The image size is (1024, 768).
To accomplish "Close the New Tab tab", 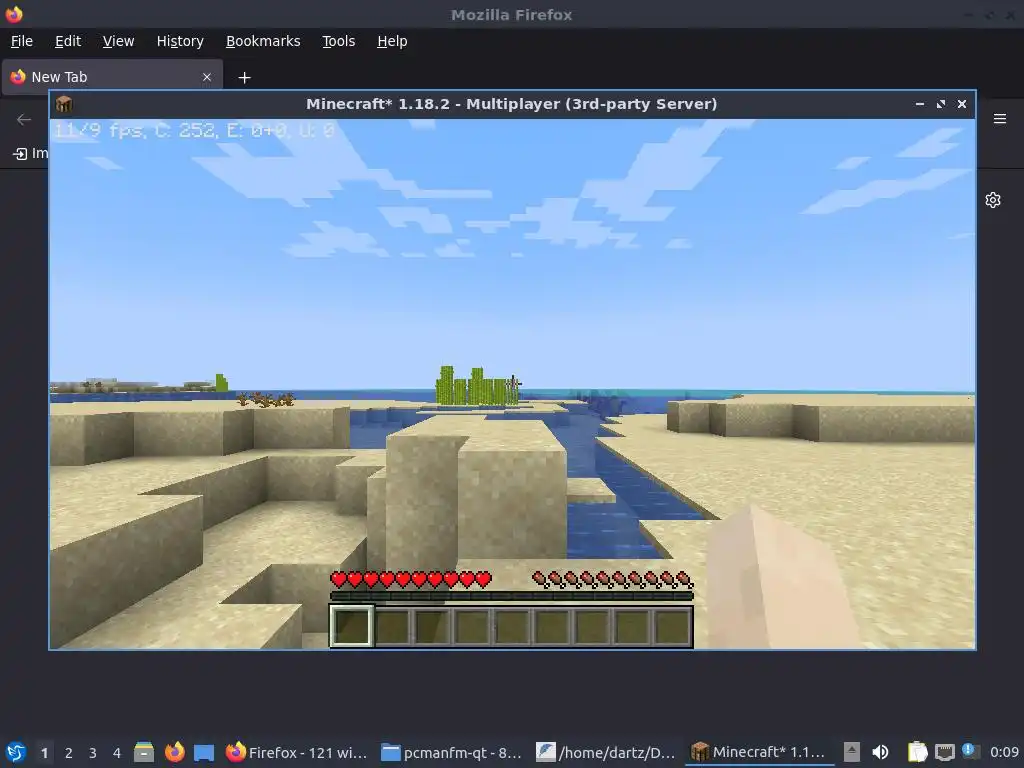I will point(206,77).
